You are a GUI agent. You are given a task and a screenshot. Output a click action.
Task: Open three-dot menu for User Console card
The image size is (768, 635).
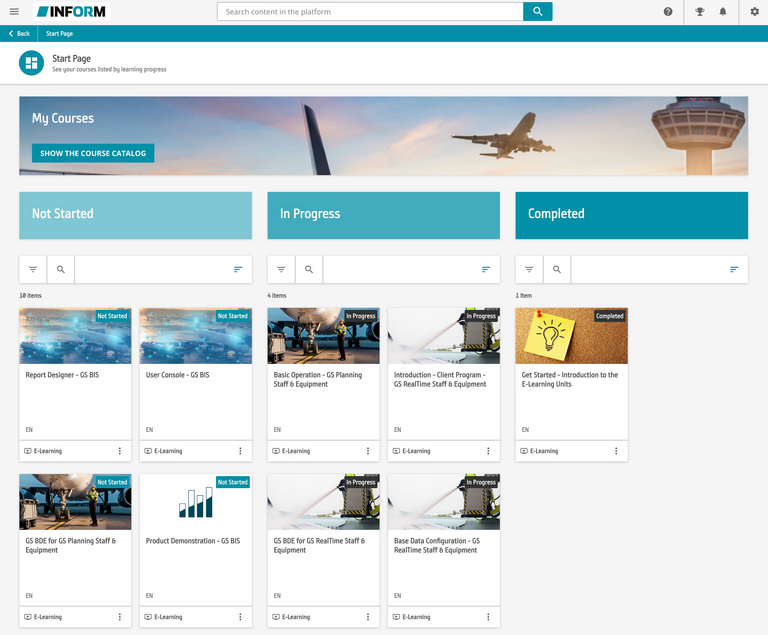click(x=240, y=451)
